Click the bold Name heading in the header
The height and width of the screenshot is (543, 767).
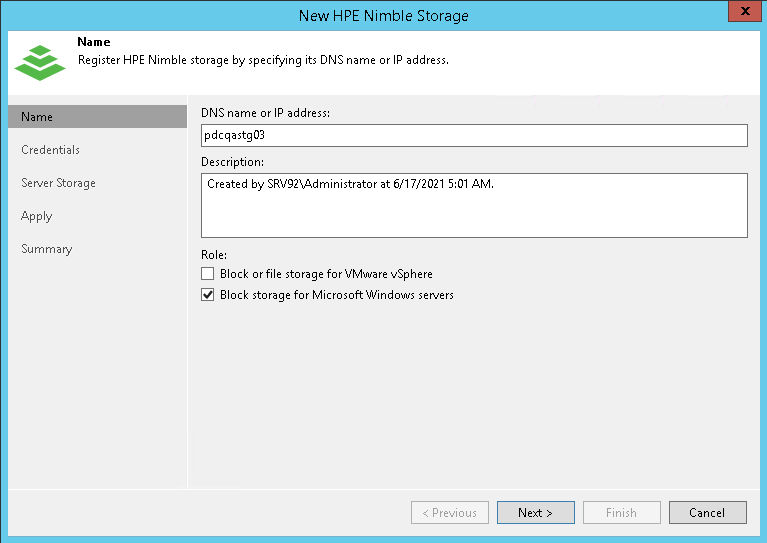[x=94, y=43]
